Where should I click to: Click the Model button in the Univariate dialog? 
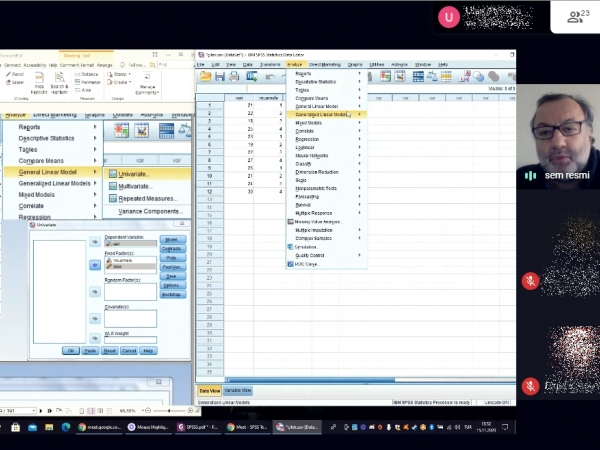coord(173,240)
